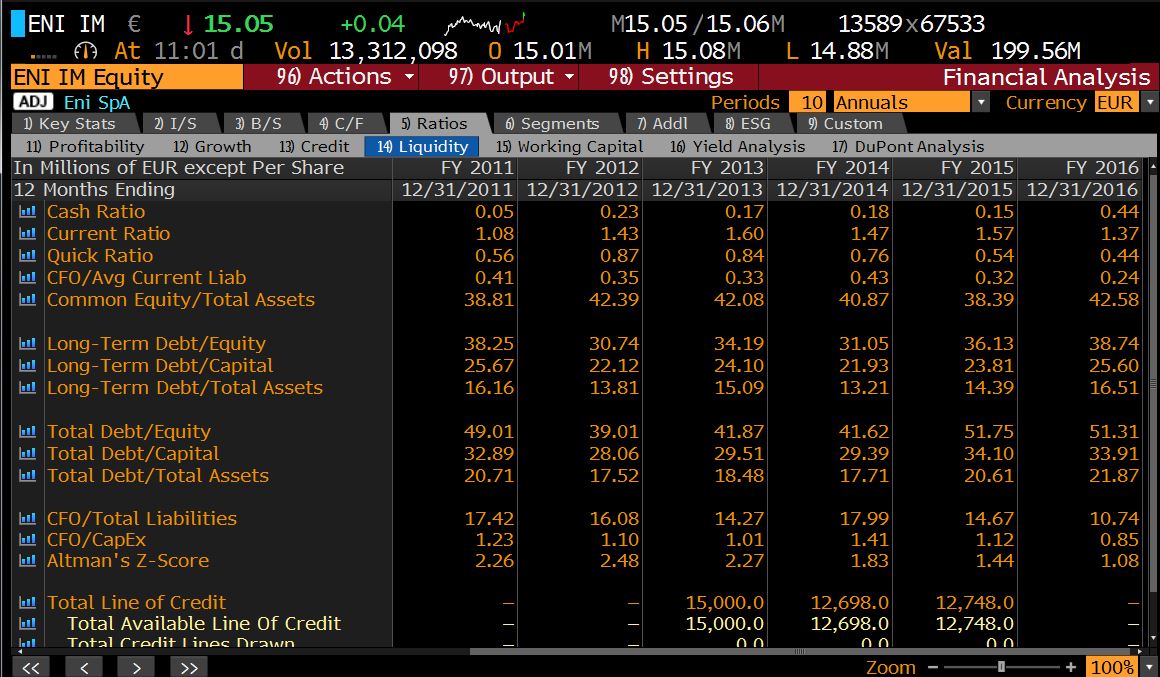Adjust the Zoom slider handle
1160x677 pixels.
(1000, 667)
